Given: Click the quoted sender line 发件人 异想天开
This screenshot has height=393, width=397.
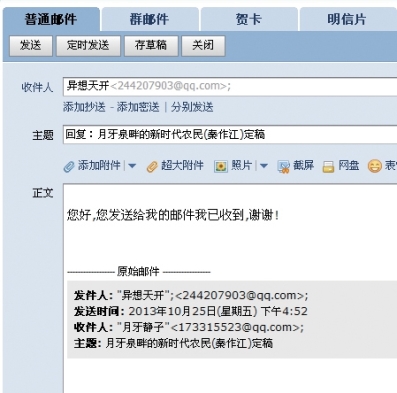Looking at the screenshot, I should [191, 295].
